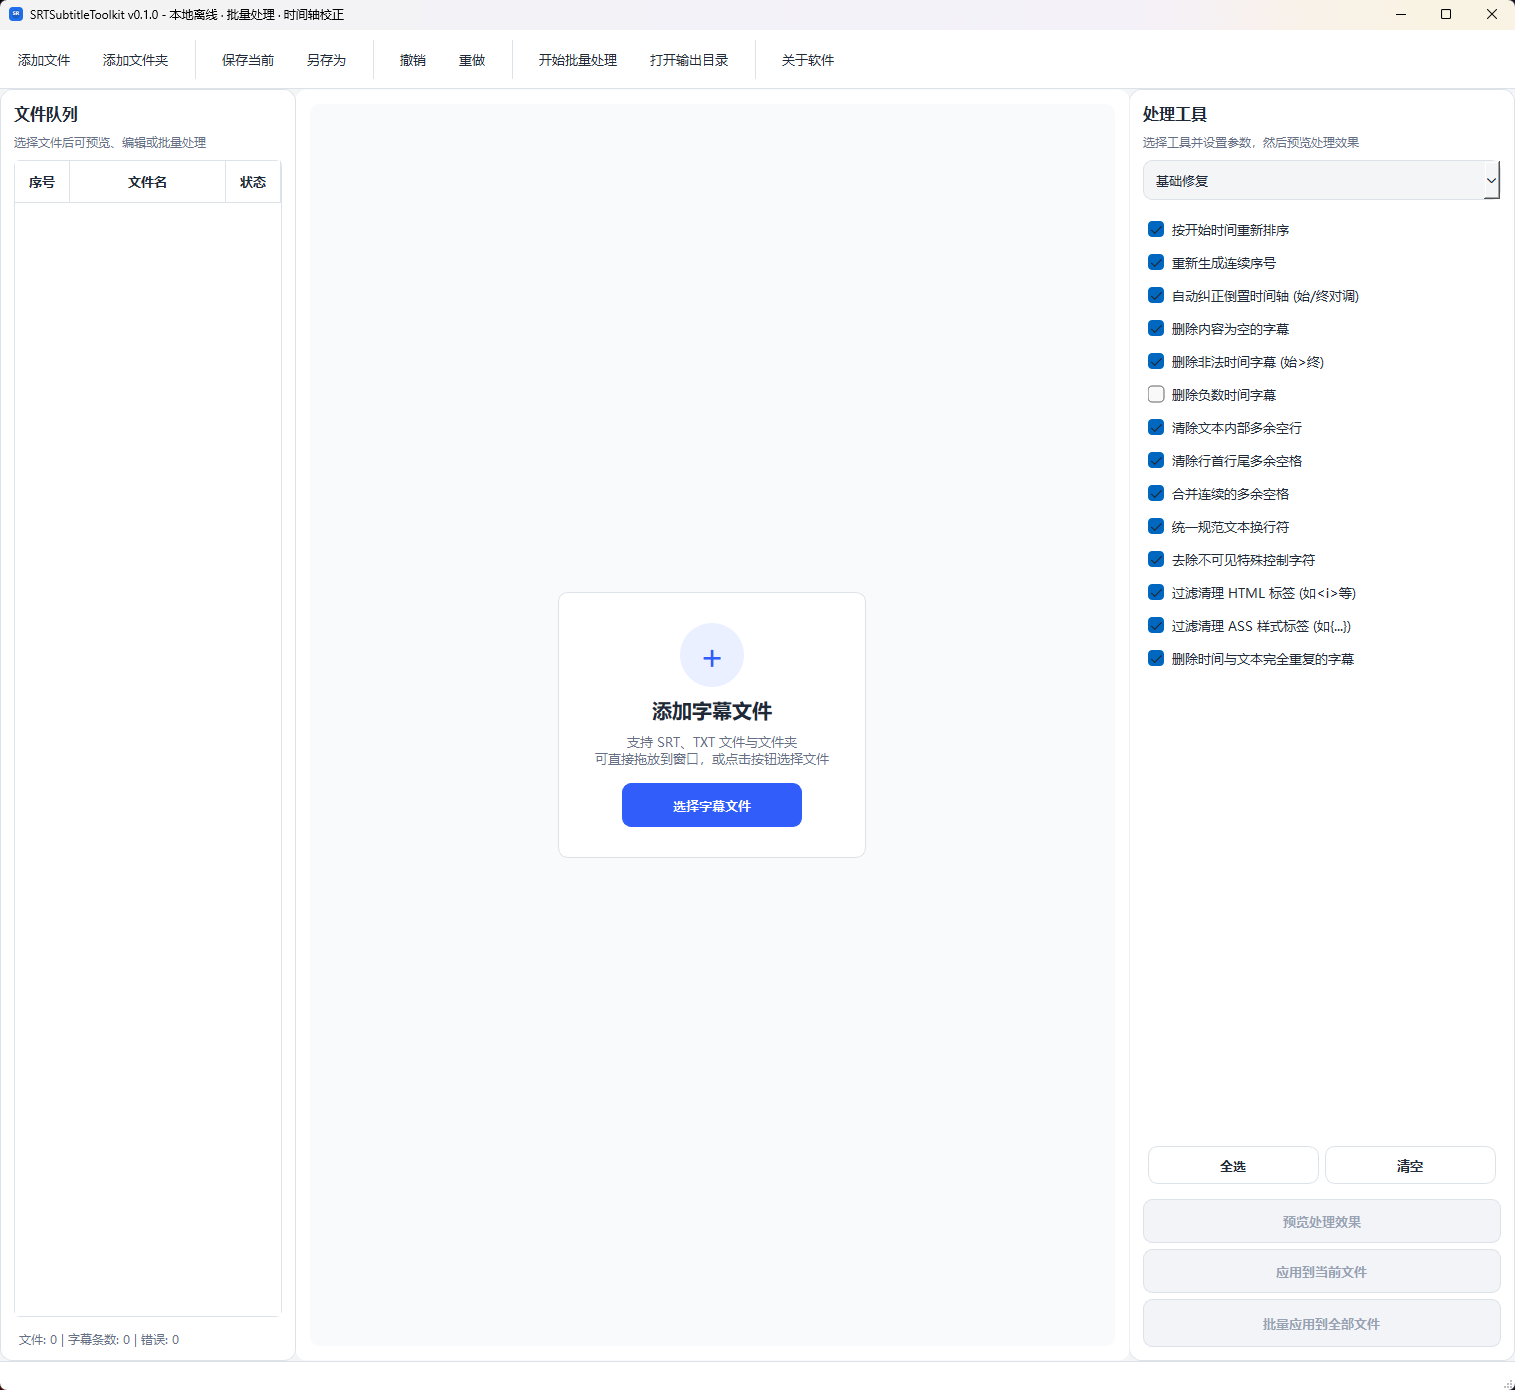Maximize the SRTSubtitleToolkit window
This screenshot has width=1515, height=1390.
pos(1446,14)
